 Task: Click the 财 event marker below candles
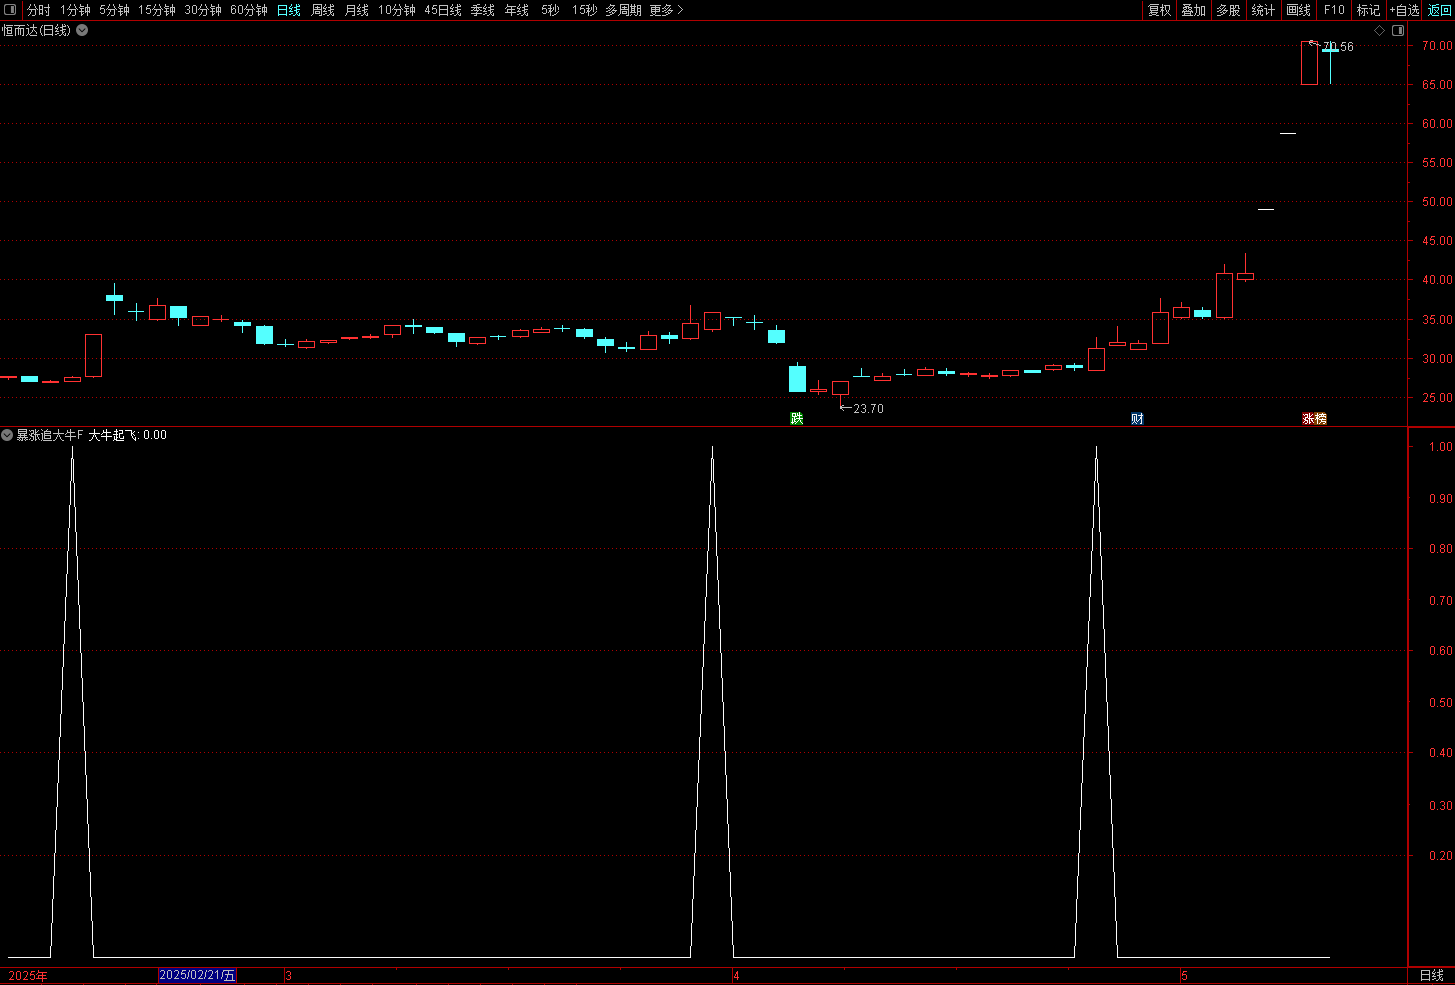1137,418
